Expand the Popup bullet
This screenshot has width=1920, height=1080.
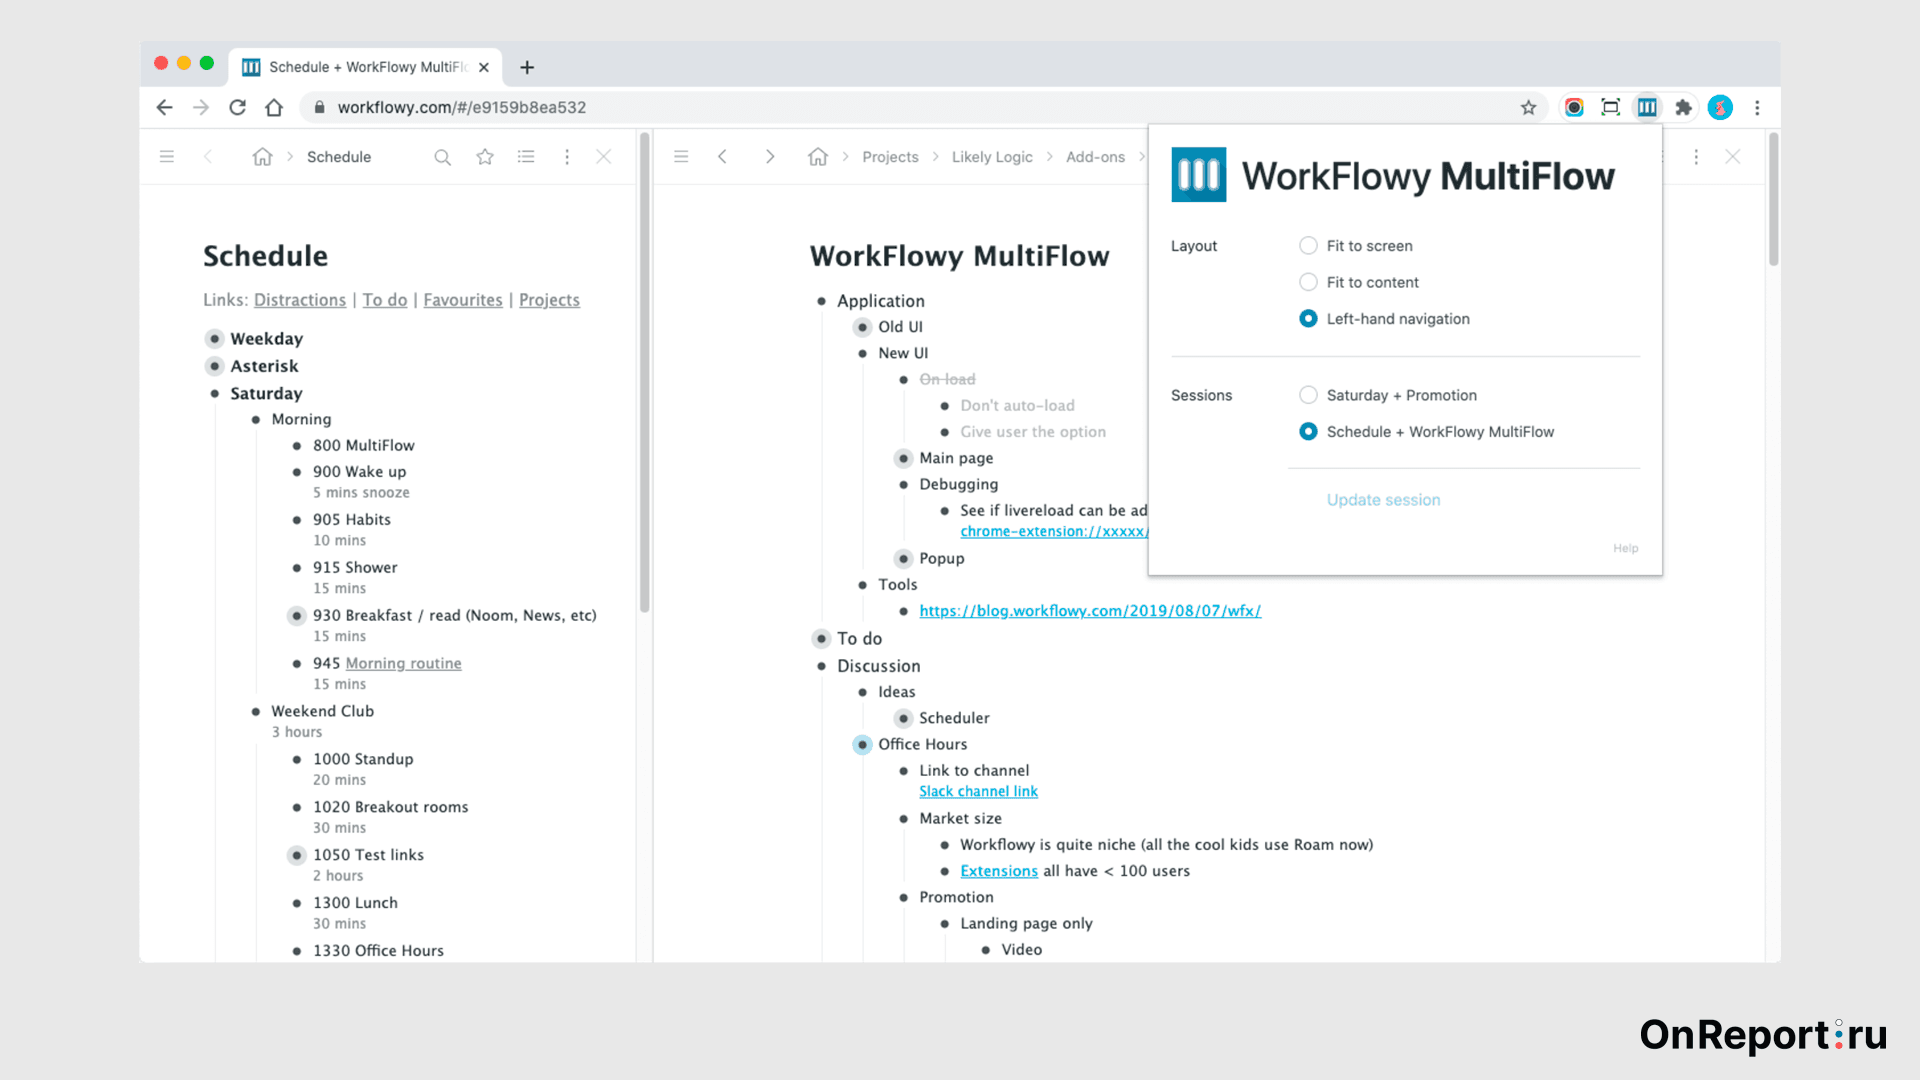[903, 558]
